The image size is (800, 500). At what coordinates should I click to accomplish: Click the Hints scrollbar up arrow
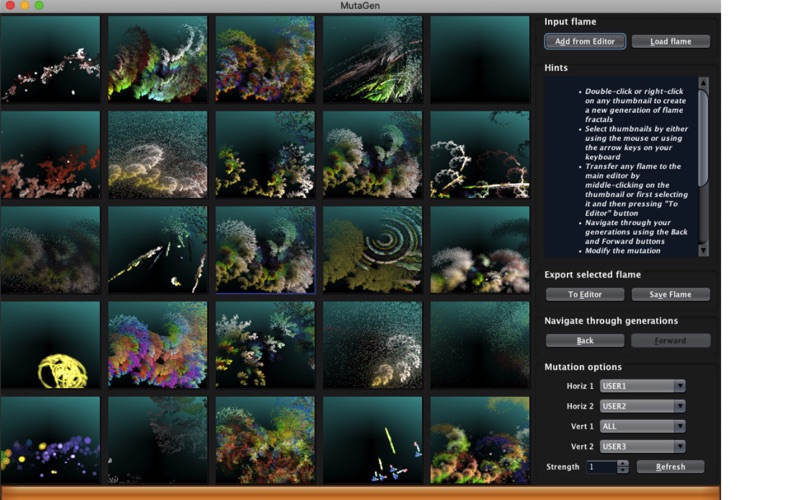pyautogui.click(x=703, y=83)
